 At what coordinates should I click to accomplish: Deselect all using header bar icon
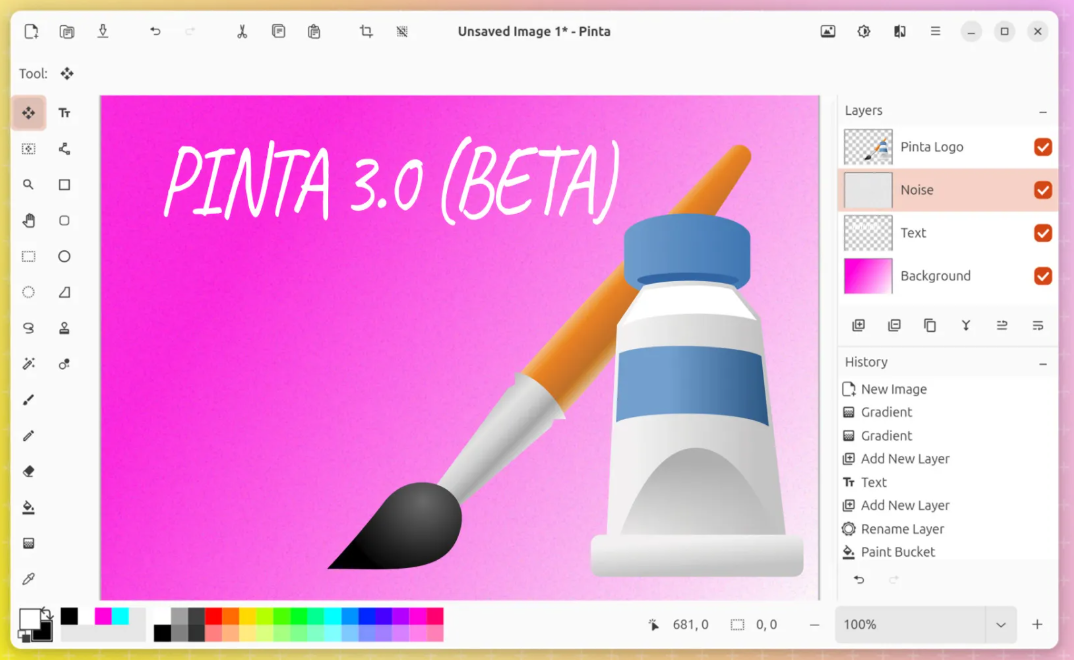tap(402, 31)
